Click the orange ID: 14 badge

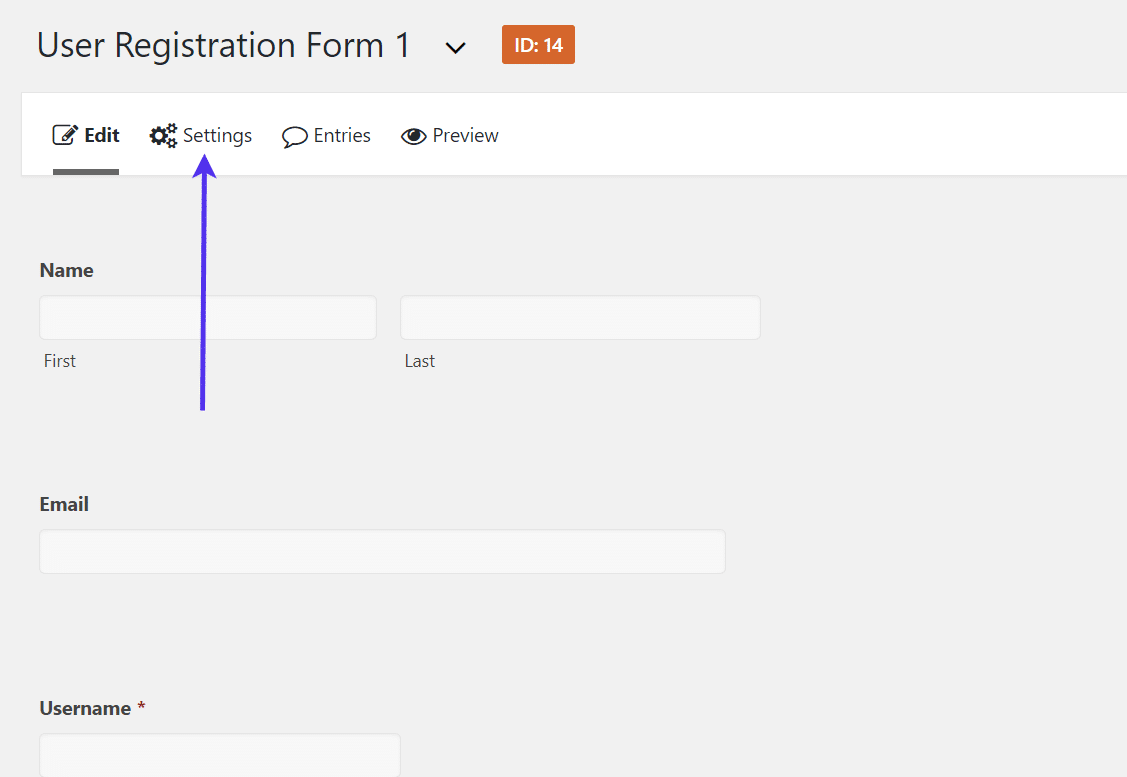tap(538, 44)
